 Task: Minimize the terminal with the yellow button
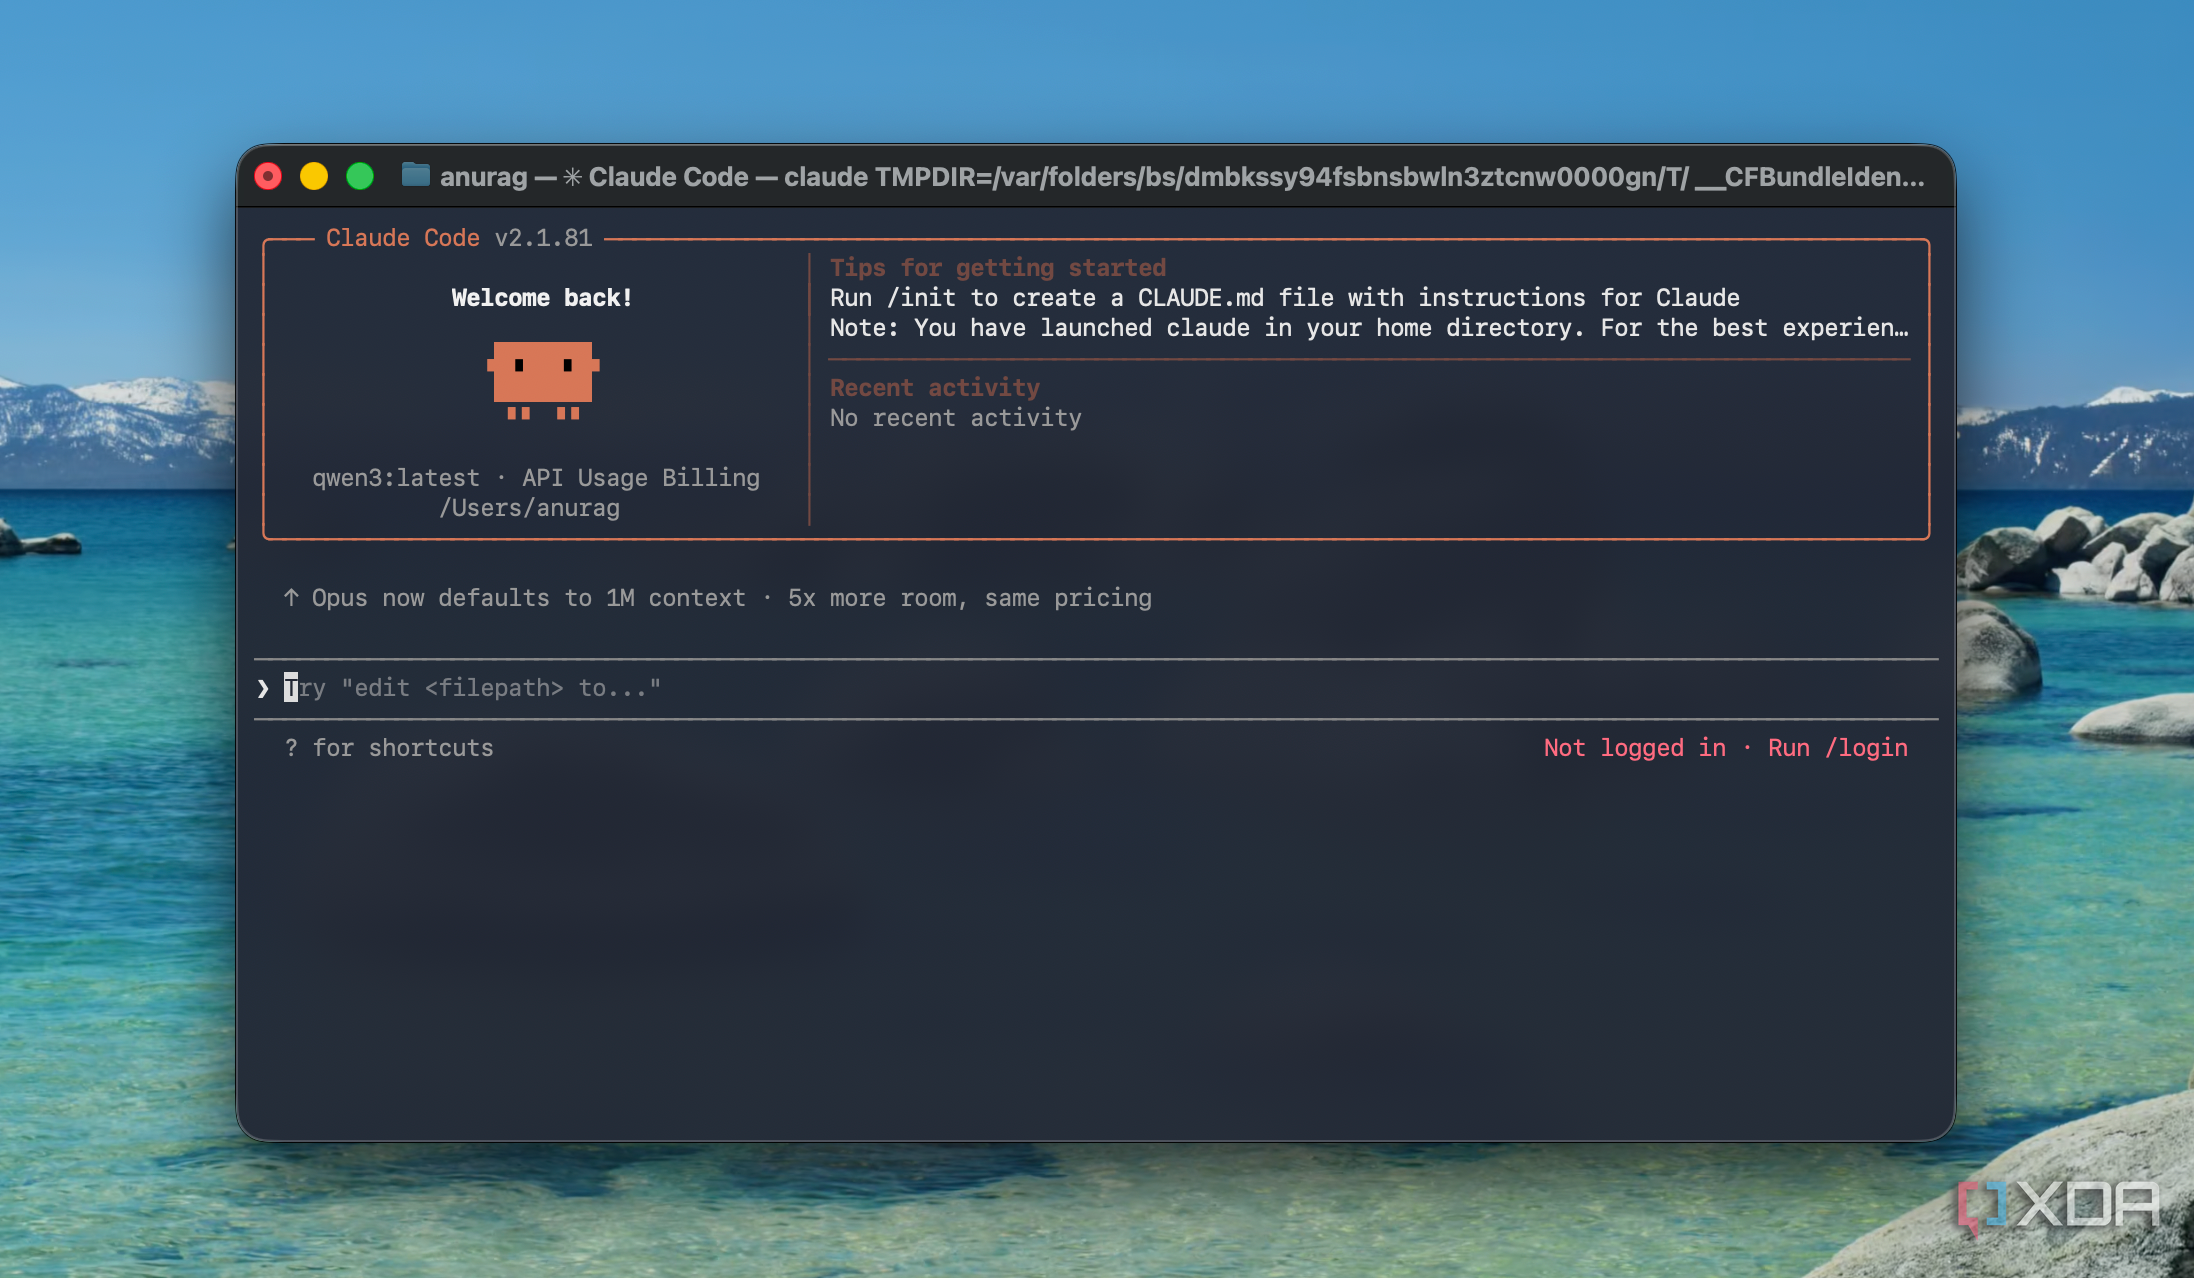[x=314, y=177]
